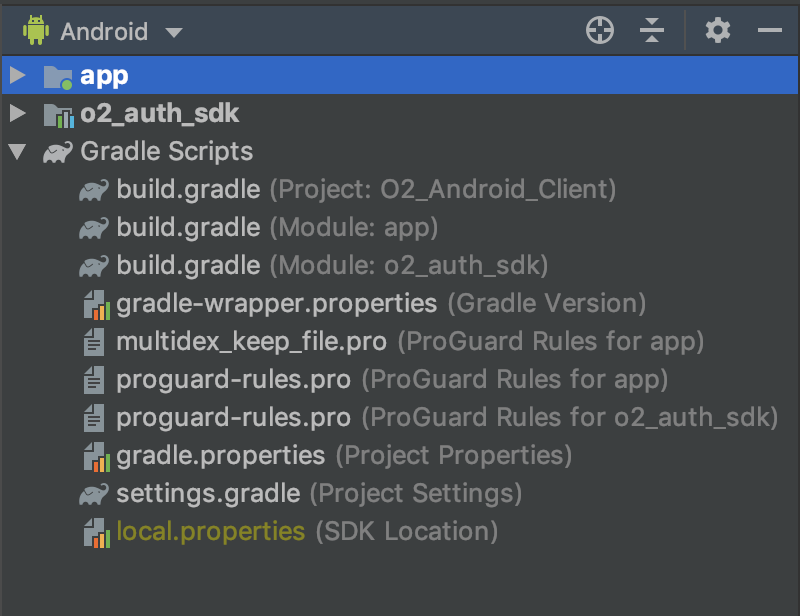Collapse the Gradle Scripts arrow
Screen dimensions: 800x616
pos(17,152)
